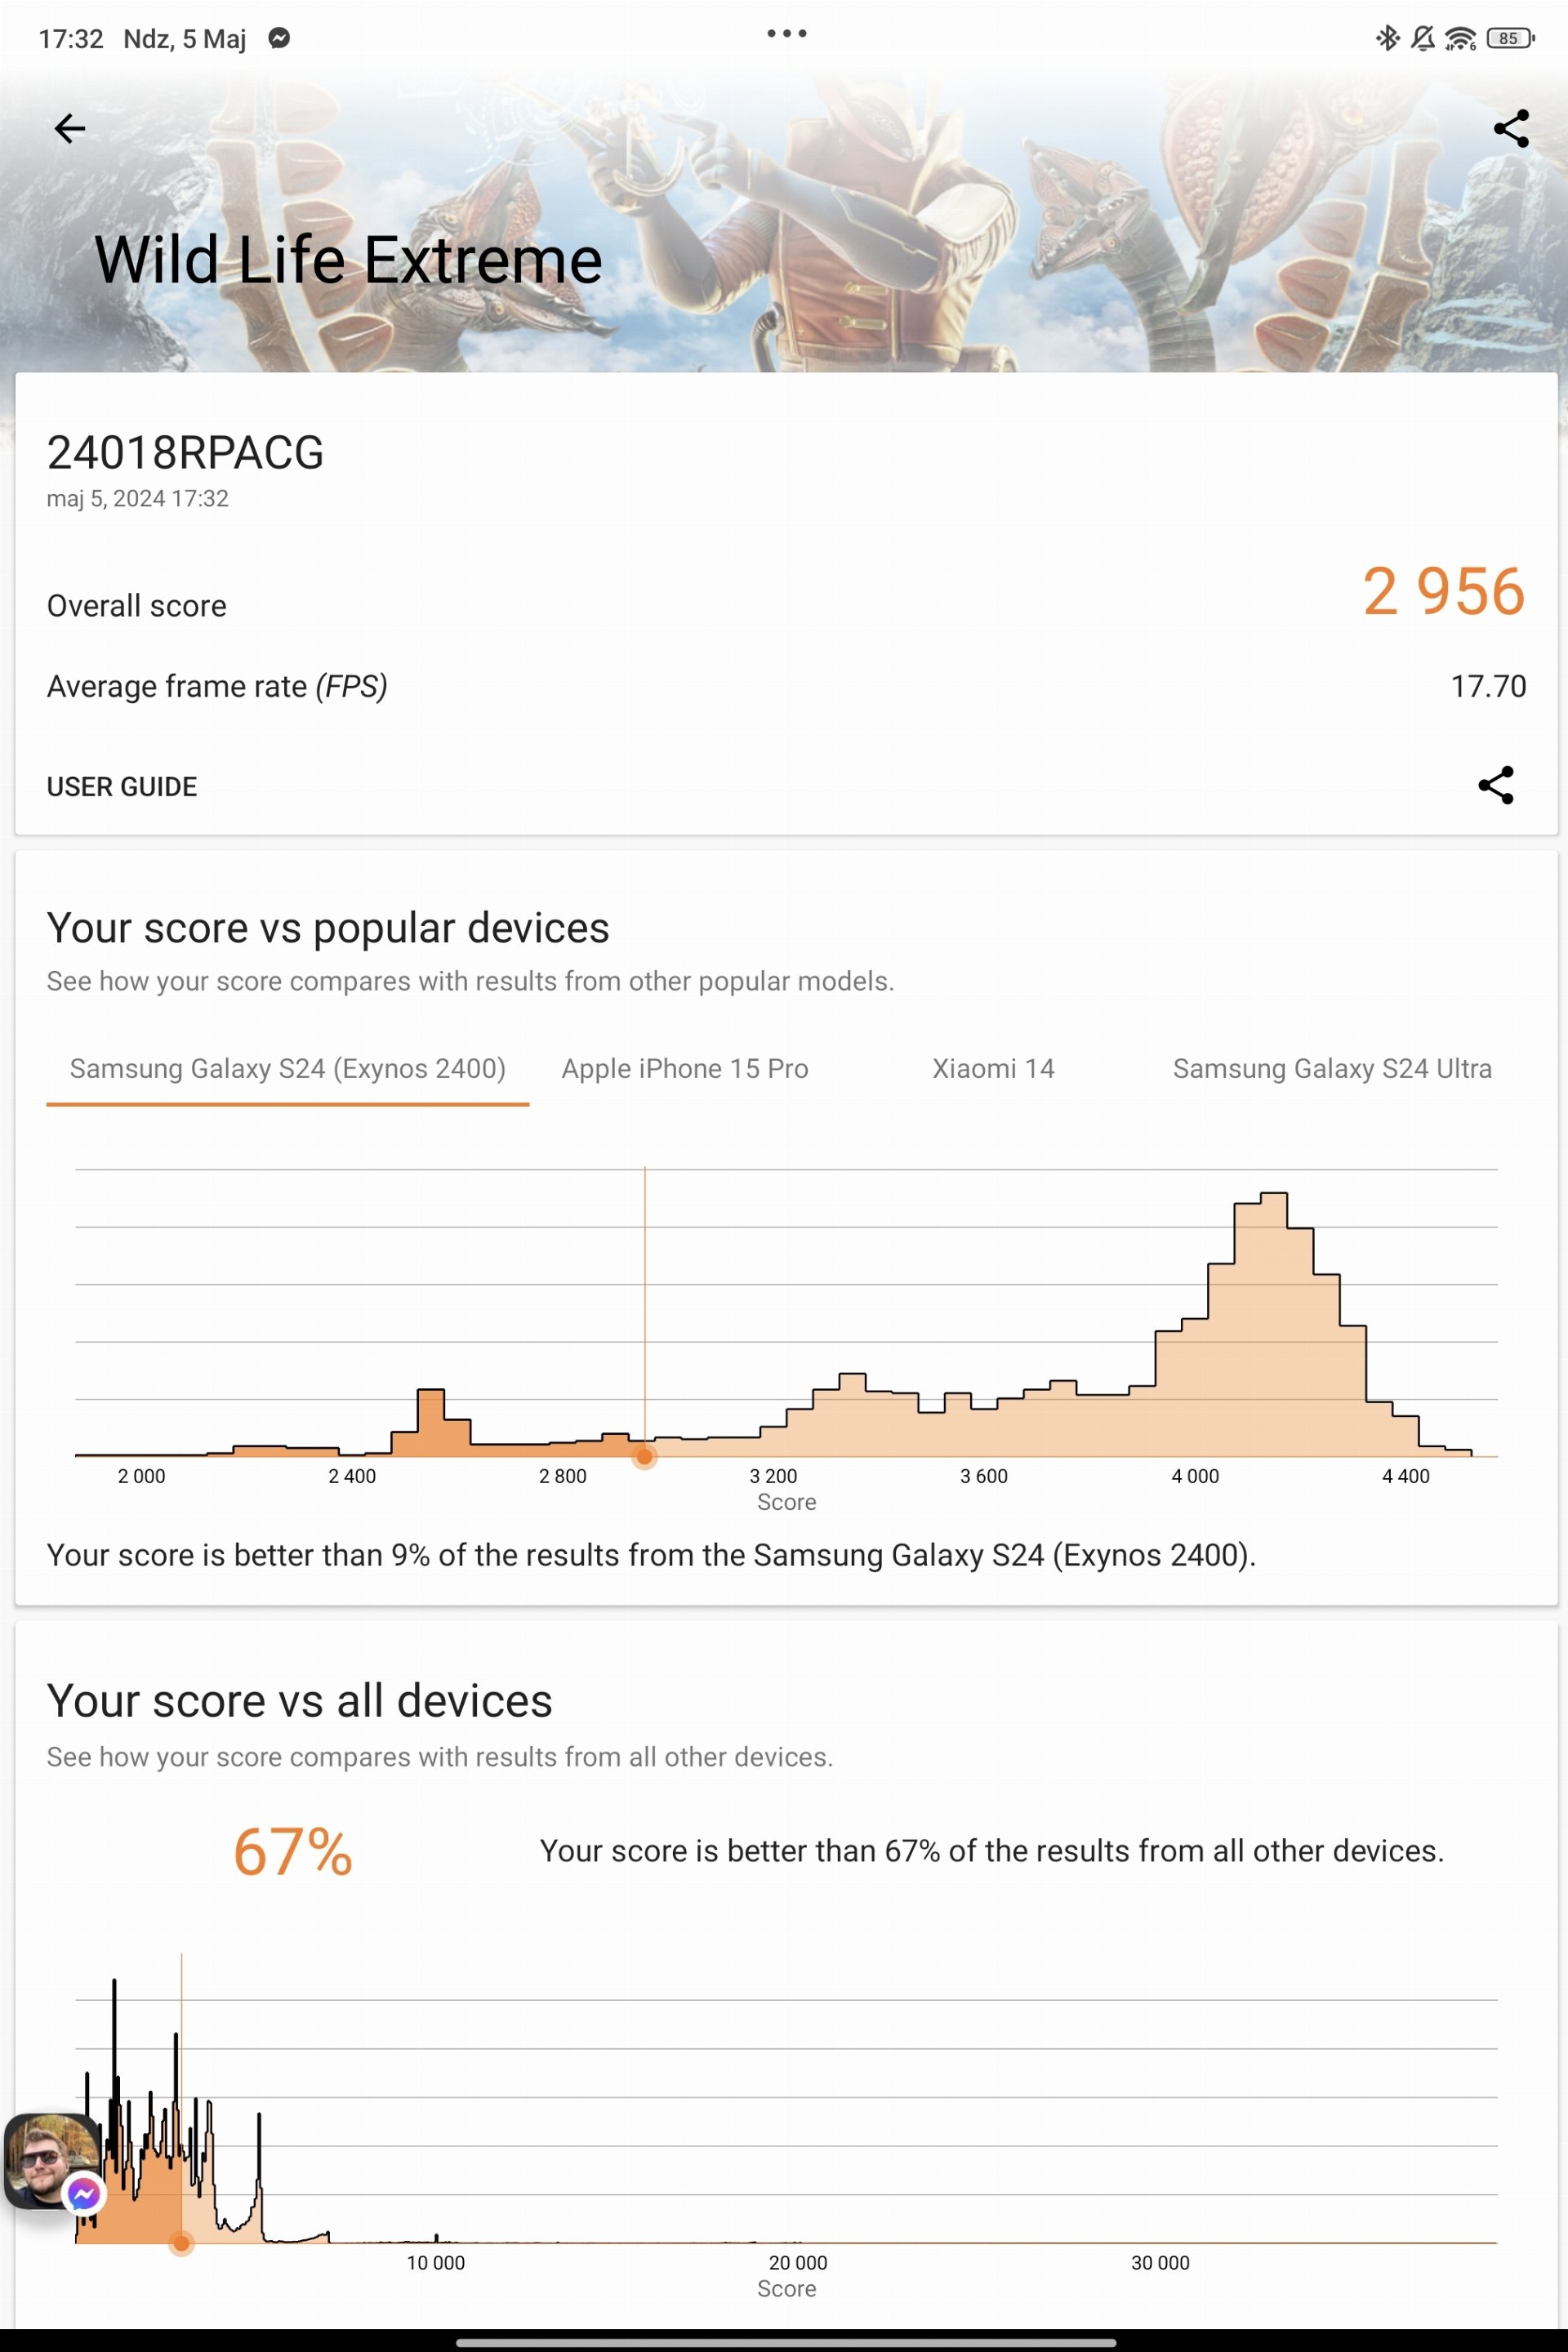This screenshot has width=1568, height=2352.
Task: Switch to the Apple iPhone 15 Pro tab
Action: 684,1068
